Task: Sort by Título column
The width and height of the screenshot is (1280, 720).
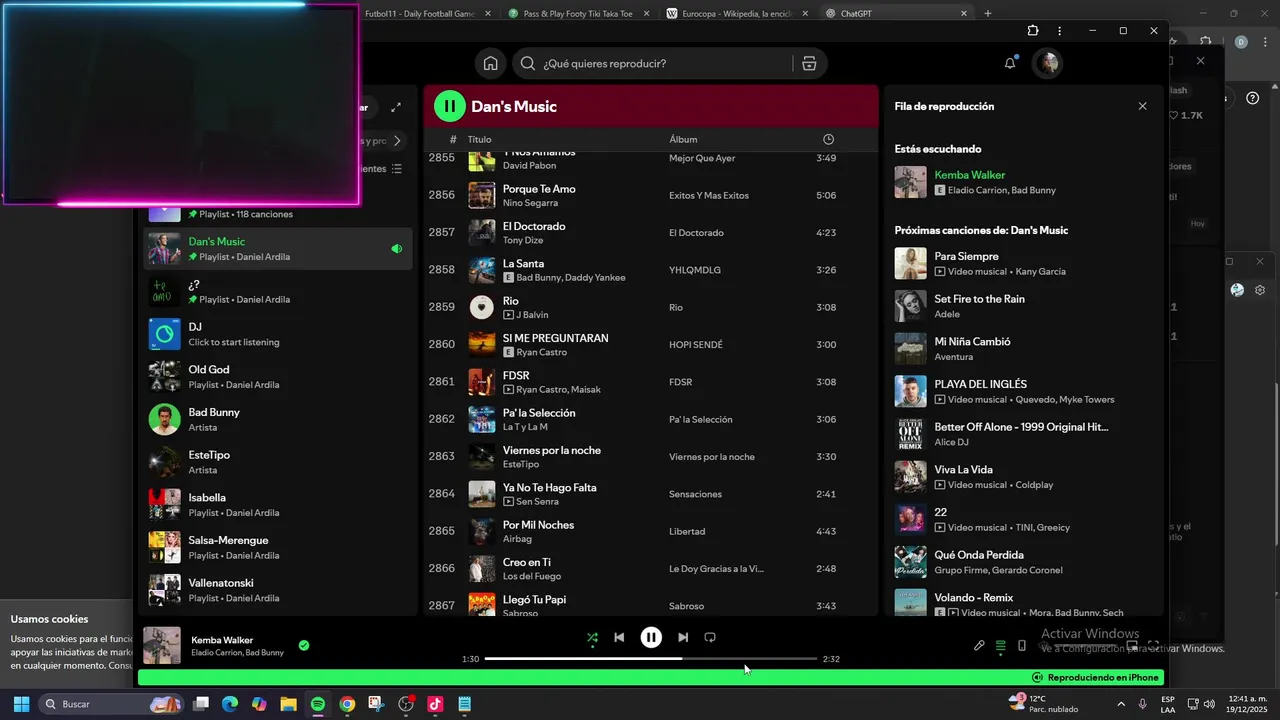Action: pyautogui.click(x=480, y=139)
